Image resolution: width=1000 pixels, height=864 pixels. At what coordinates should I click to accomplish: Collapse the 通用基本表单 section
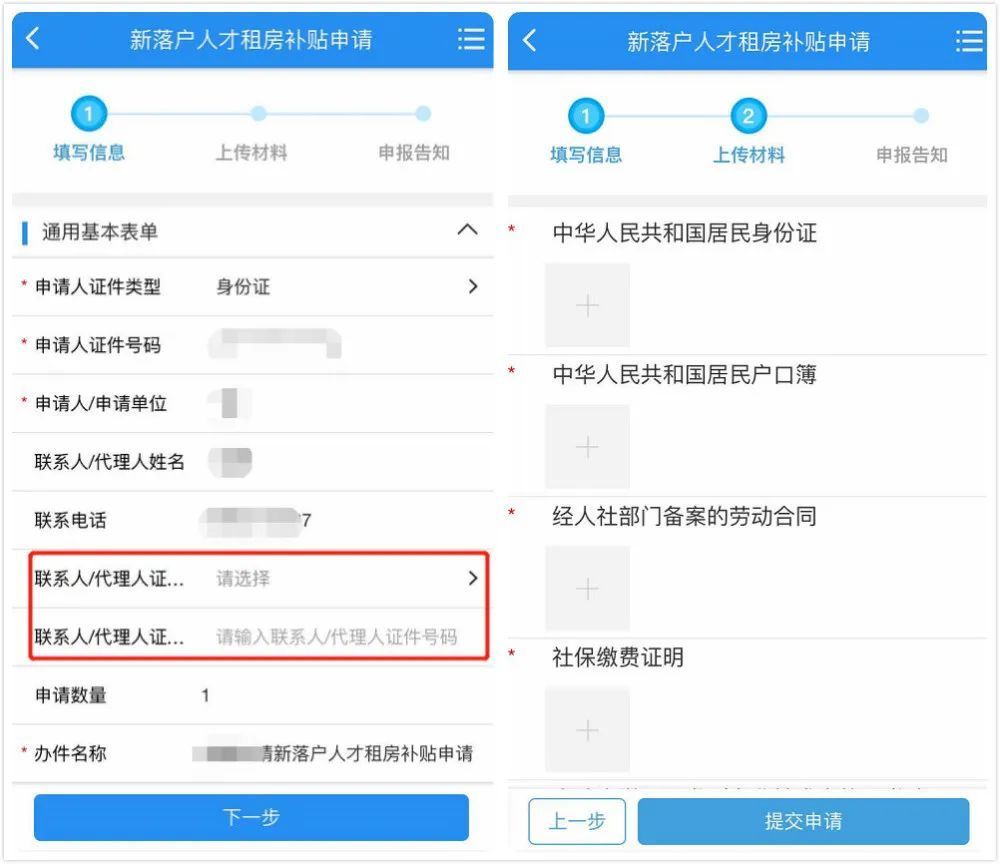(467, 230)
